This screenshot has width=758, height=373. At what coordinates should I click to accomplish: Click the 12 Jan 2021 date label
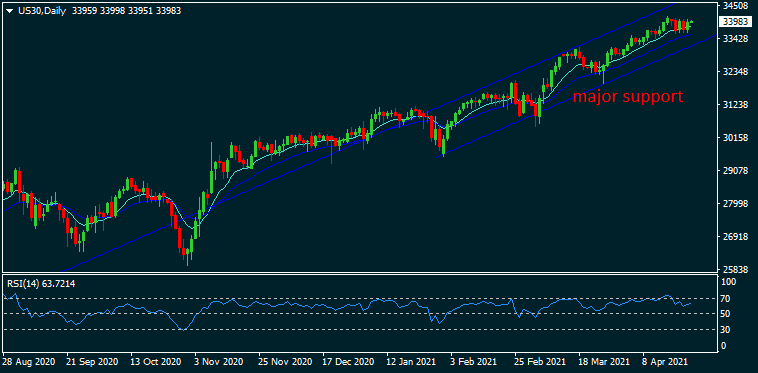411,361
